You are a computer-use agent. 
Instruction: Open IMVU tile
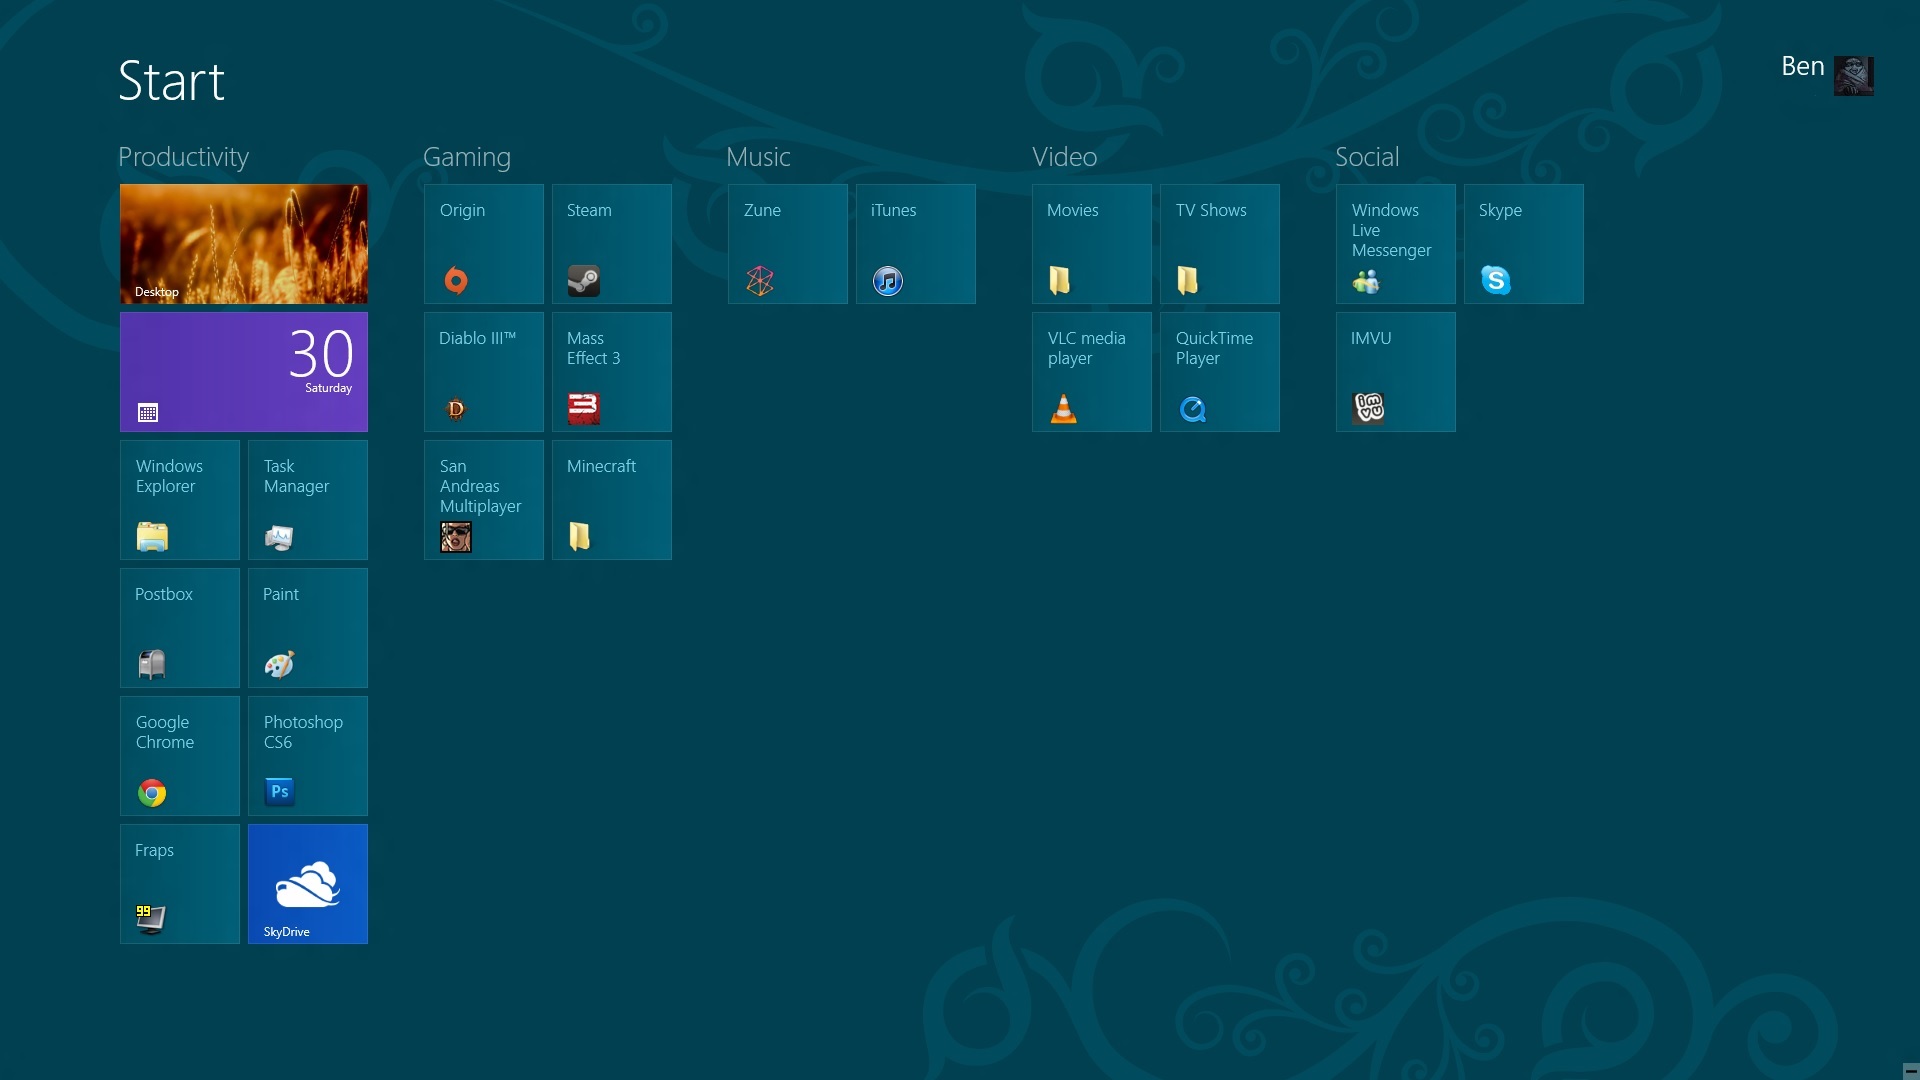pyautogui.click(x=1395, y=372)
